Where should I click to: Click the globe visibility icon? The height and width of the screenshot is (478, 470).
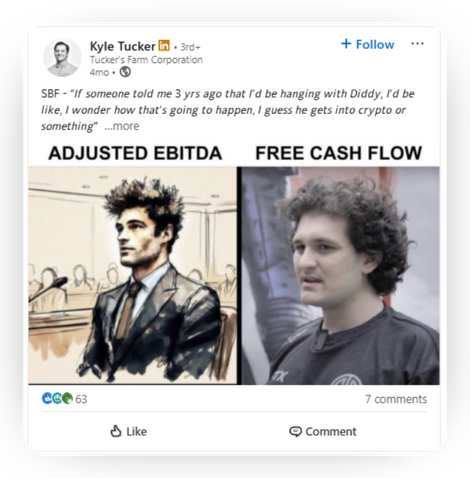125,72
